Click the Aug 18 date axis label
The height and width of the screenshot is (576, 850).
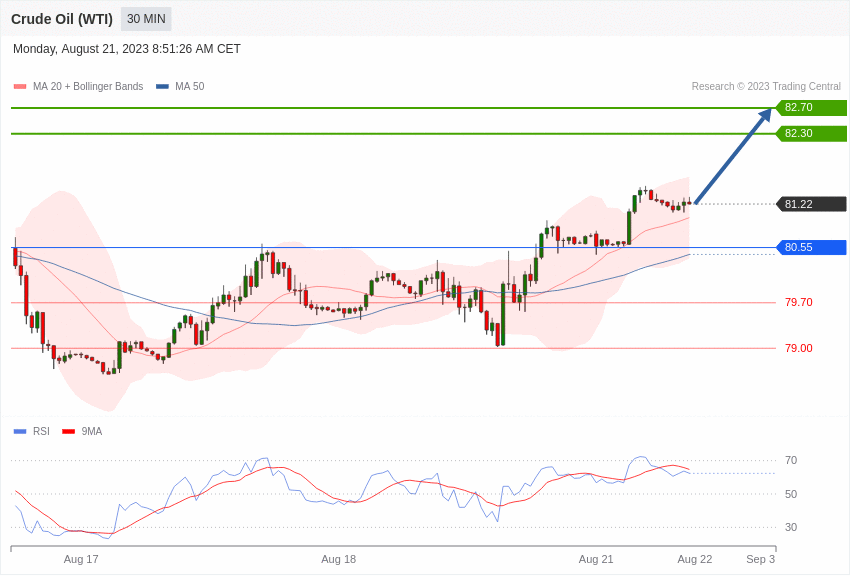[338, 559]
